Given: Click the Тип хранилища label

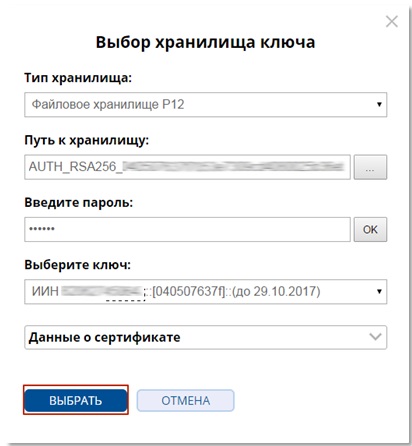Looking at the screenshot, I should coord(78,78).
